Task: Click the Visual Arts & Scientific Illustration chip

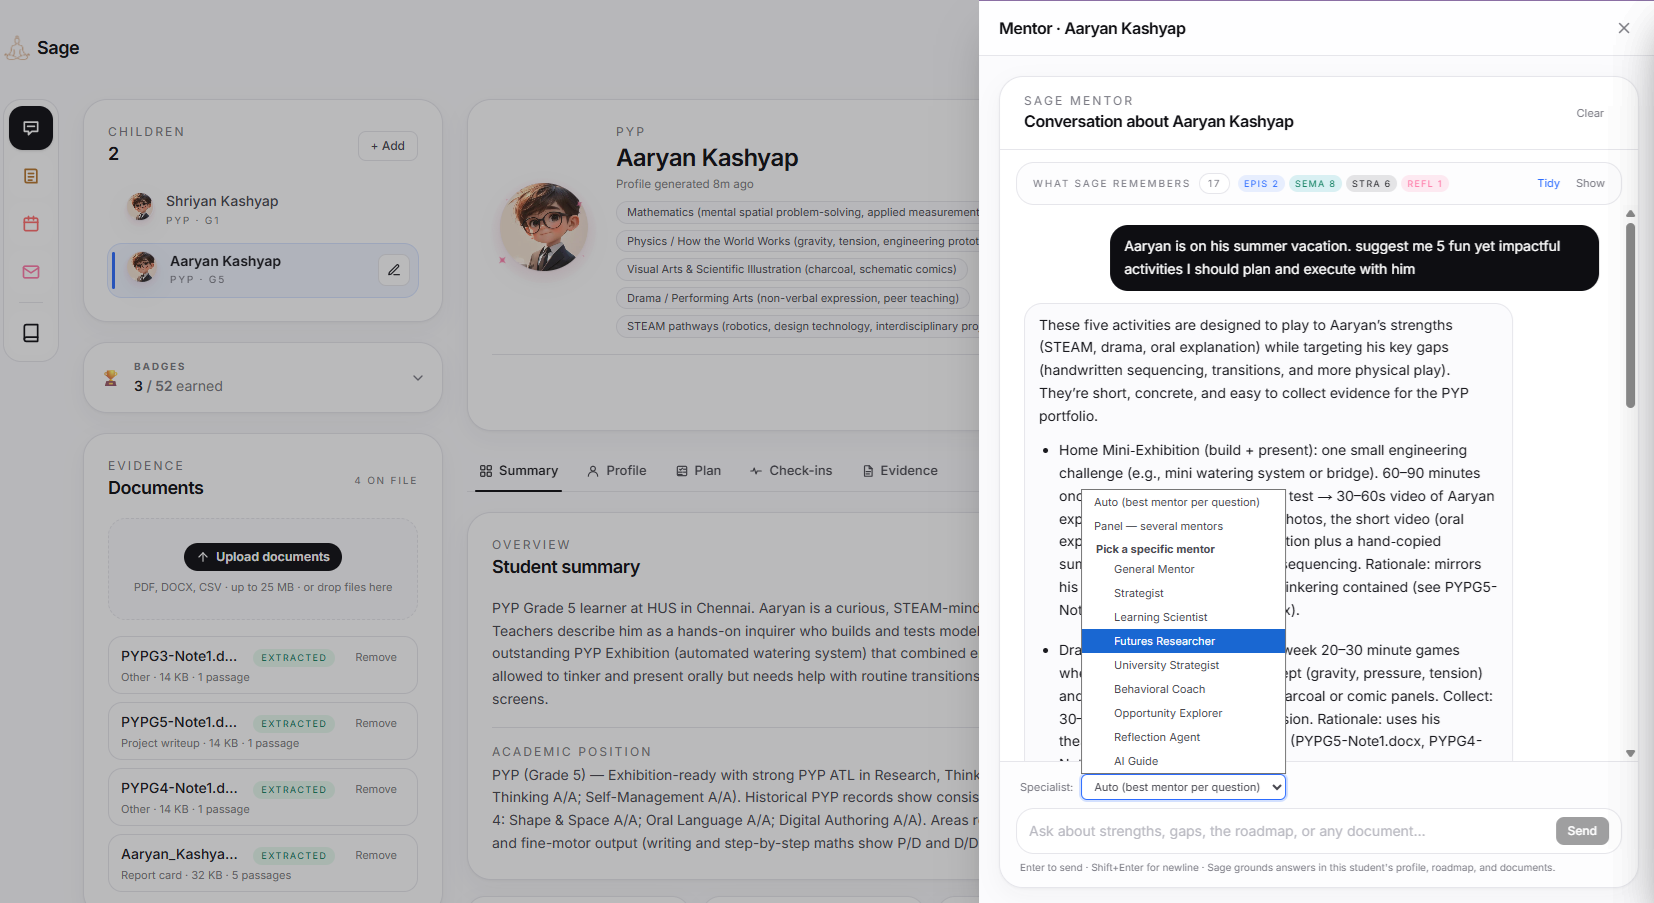Action: [791, 270]
